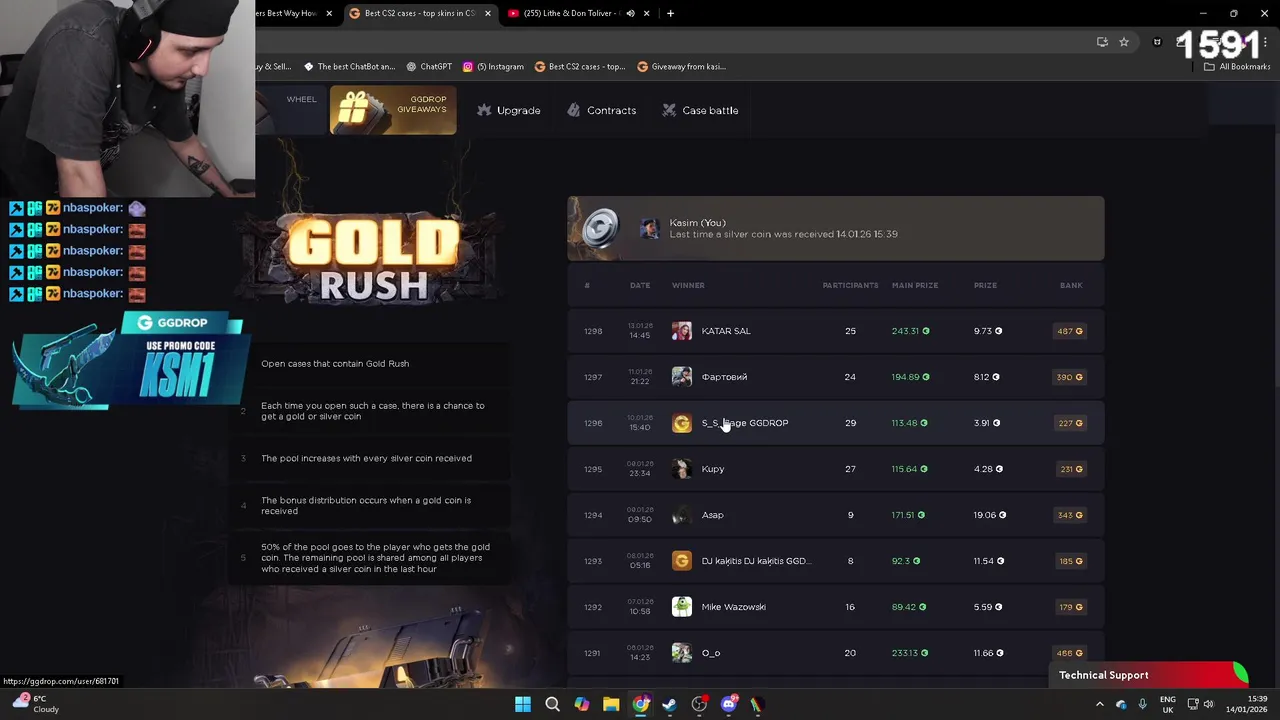Open KATAR SAL winner profile
1280x720 pixels.
point(726,331)
